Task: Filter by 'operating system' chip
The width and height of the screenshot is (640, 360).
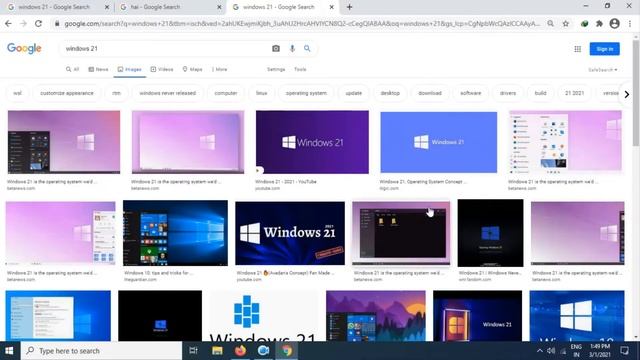Action: tap(306, 93)
